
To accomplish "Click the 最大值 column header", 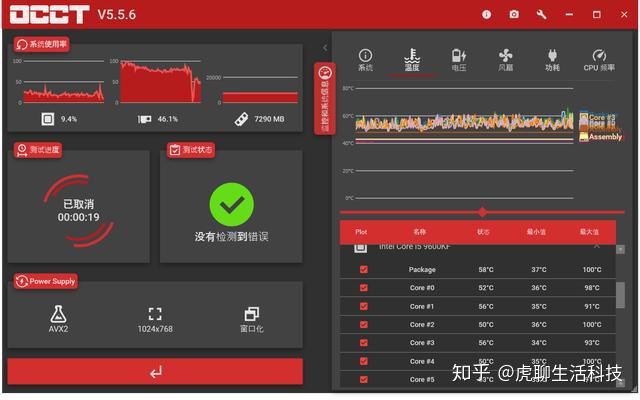I will click(589, 232).
